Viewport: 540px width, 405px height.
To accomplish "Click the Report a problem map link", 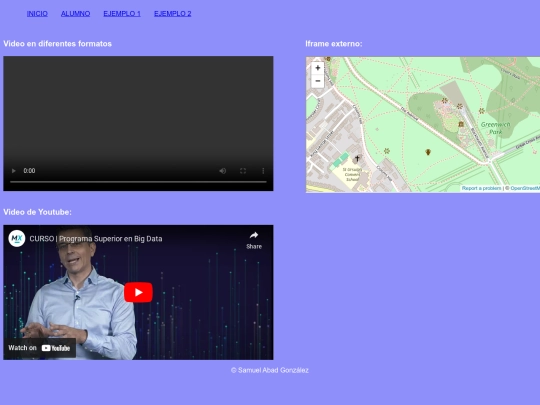I will [x=481, y=188].
